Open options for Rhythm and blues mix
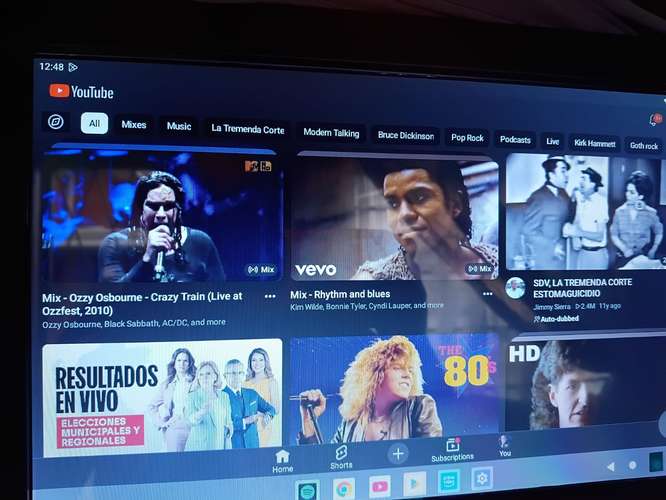666x500 pixels. [x=488, y=294]
